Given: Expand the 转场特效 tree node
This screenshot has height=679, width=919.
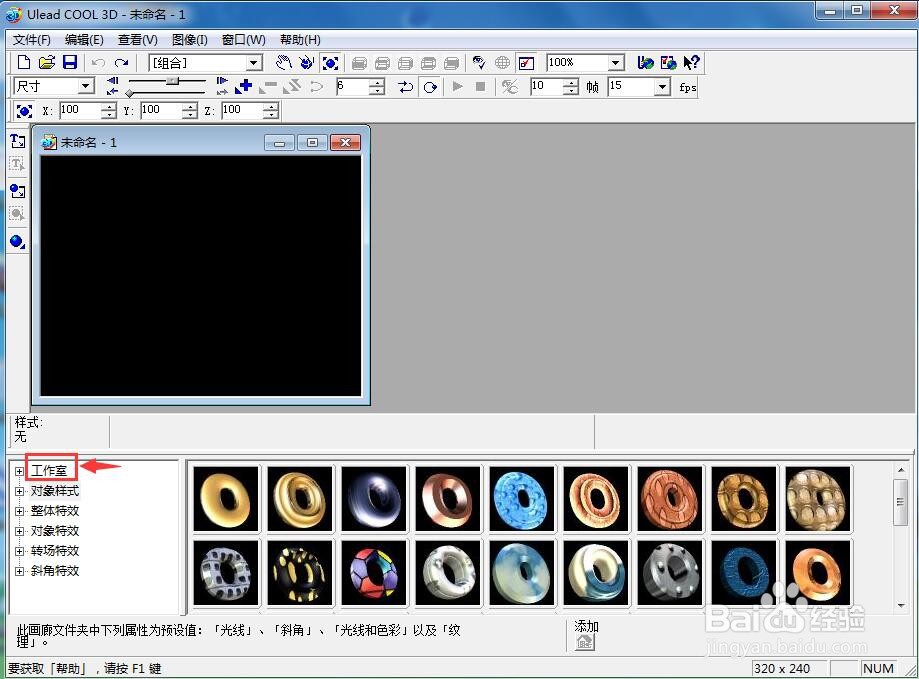Looking at the screenshot, I should (x=19, y=551).
